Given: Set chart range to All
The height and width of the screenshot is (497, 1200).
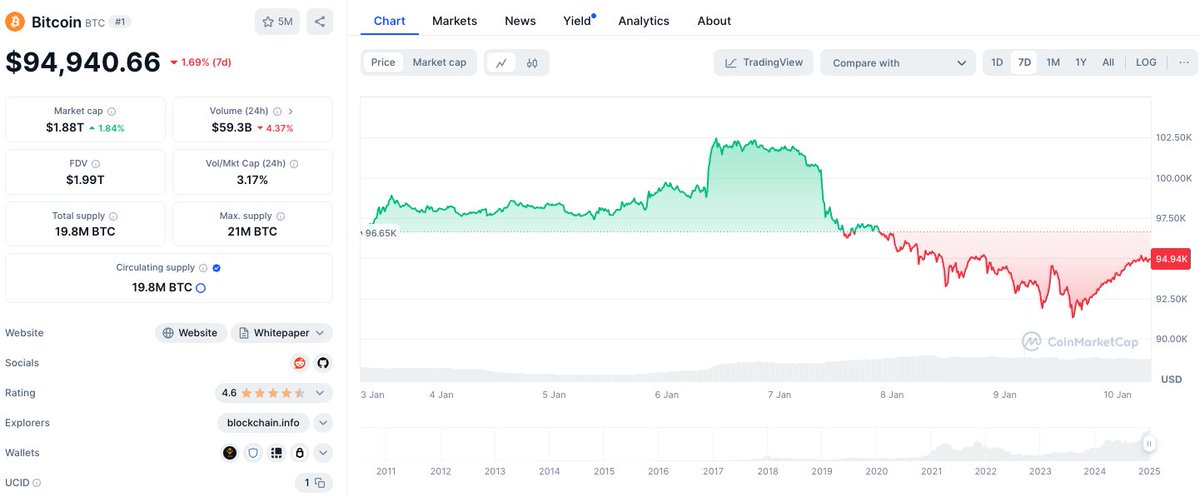Looking at the screenshot, I should pos(1108,62).
